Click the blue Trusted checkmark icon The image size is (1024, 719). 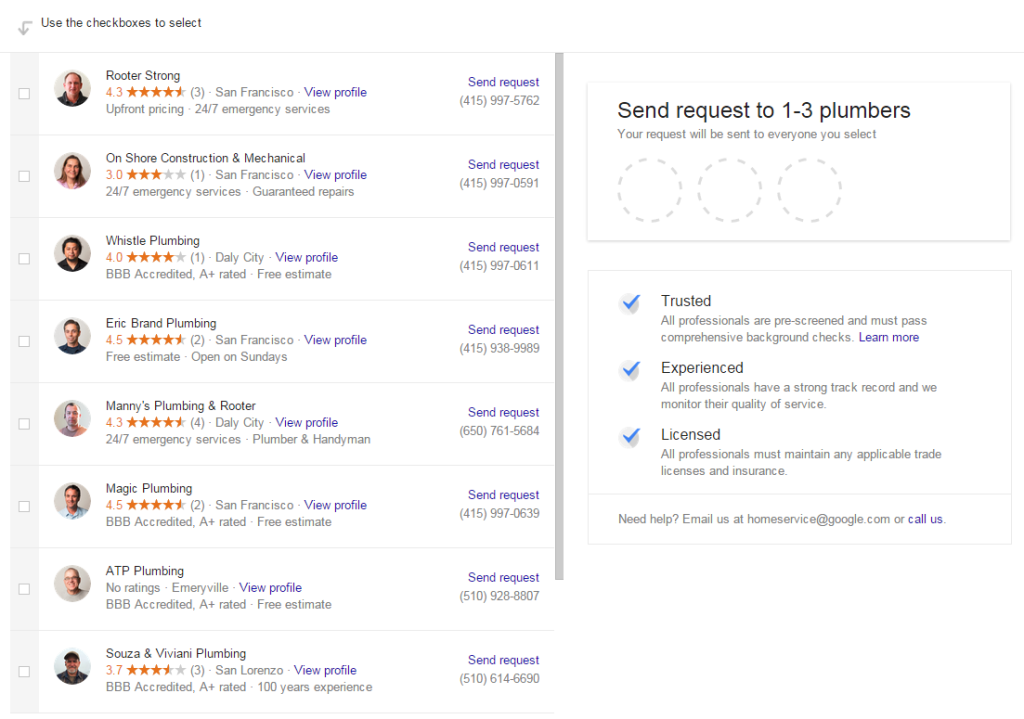(631, 302)
